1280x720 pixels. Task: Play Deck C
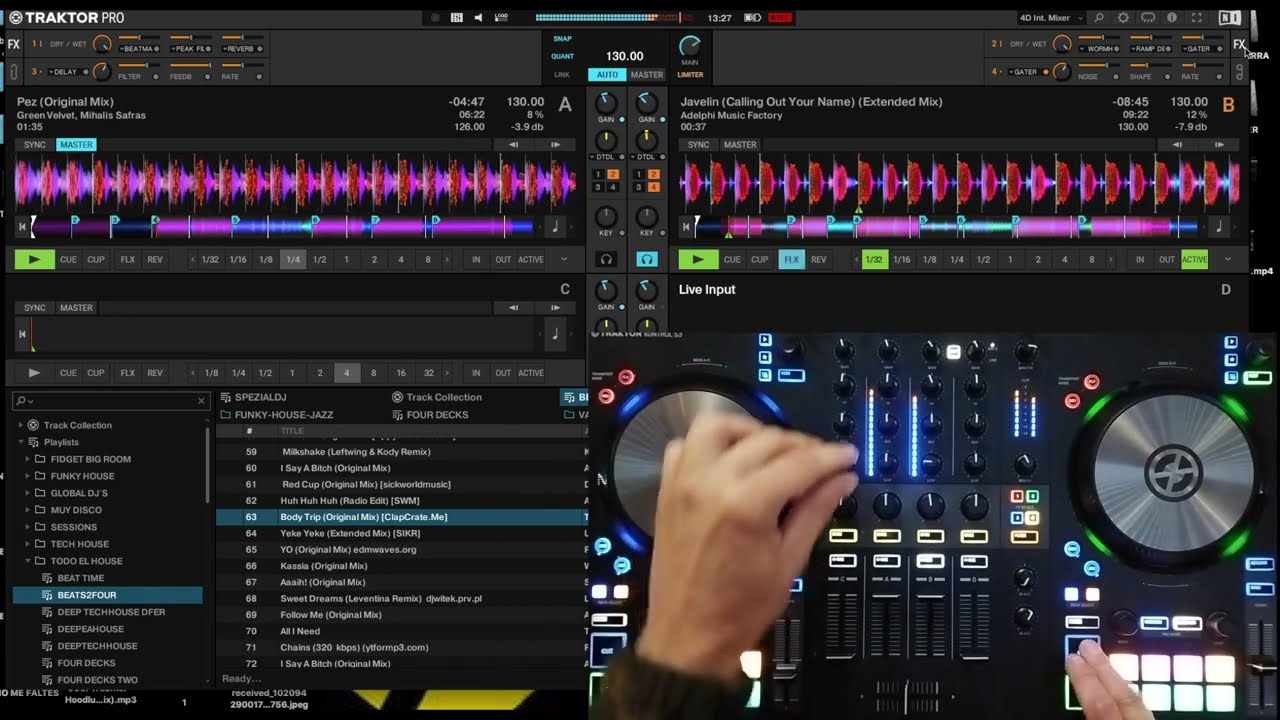pyautogui.click(x=34, y=373)
